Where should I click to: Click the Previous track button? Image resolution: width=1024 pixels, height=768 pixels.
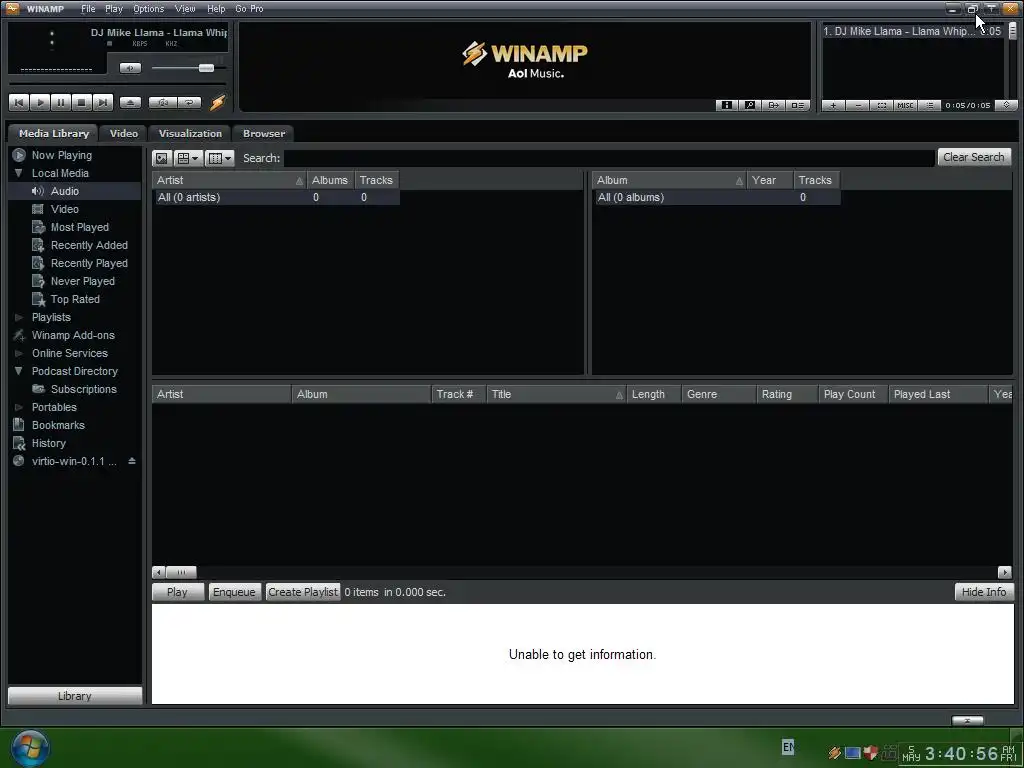[x=19, y=103]
